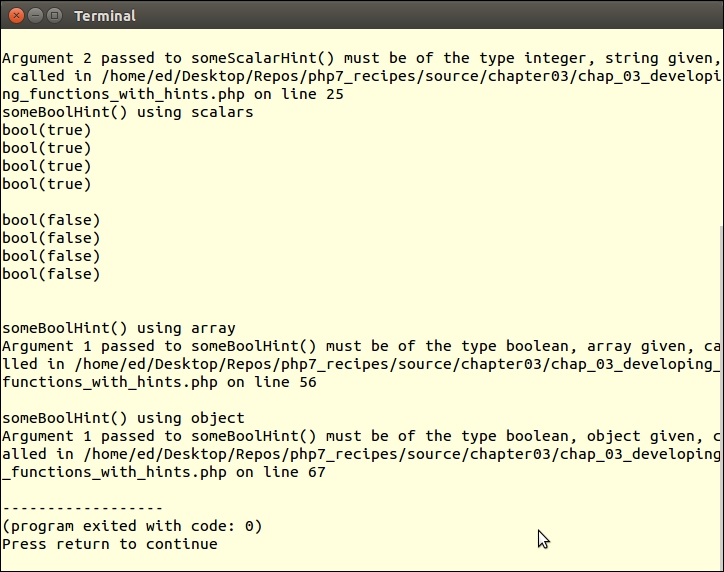Close the Terminal window
Viewport: 724px width, 572px height.
15,15
